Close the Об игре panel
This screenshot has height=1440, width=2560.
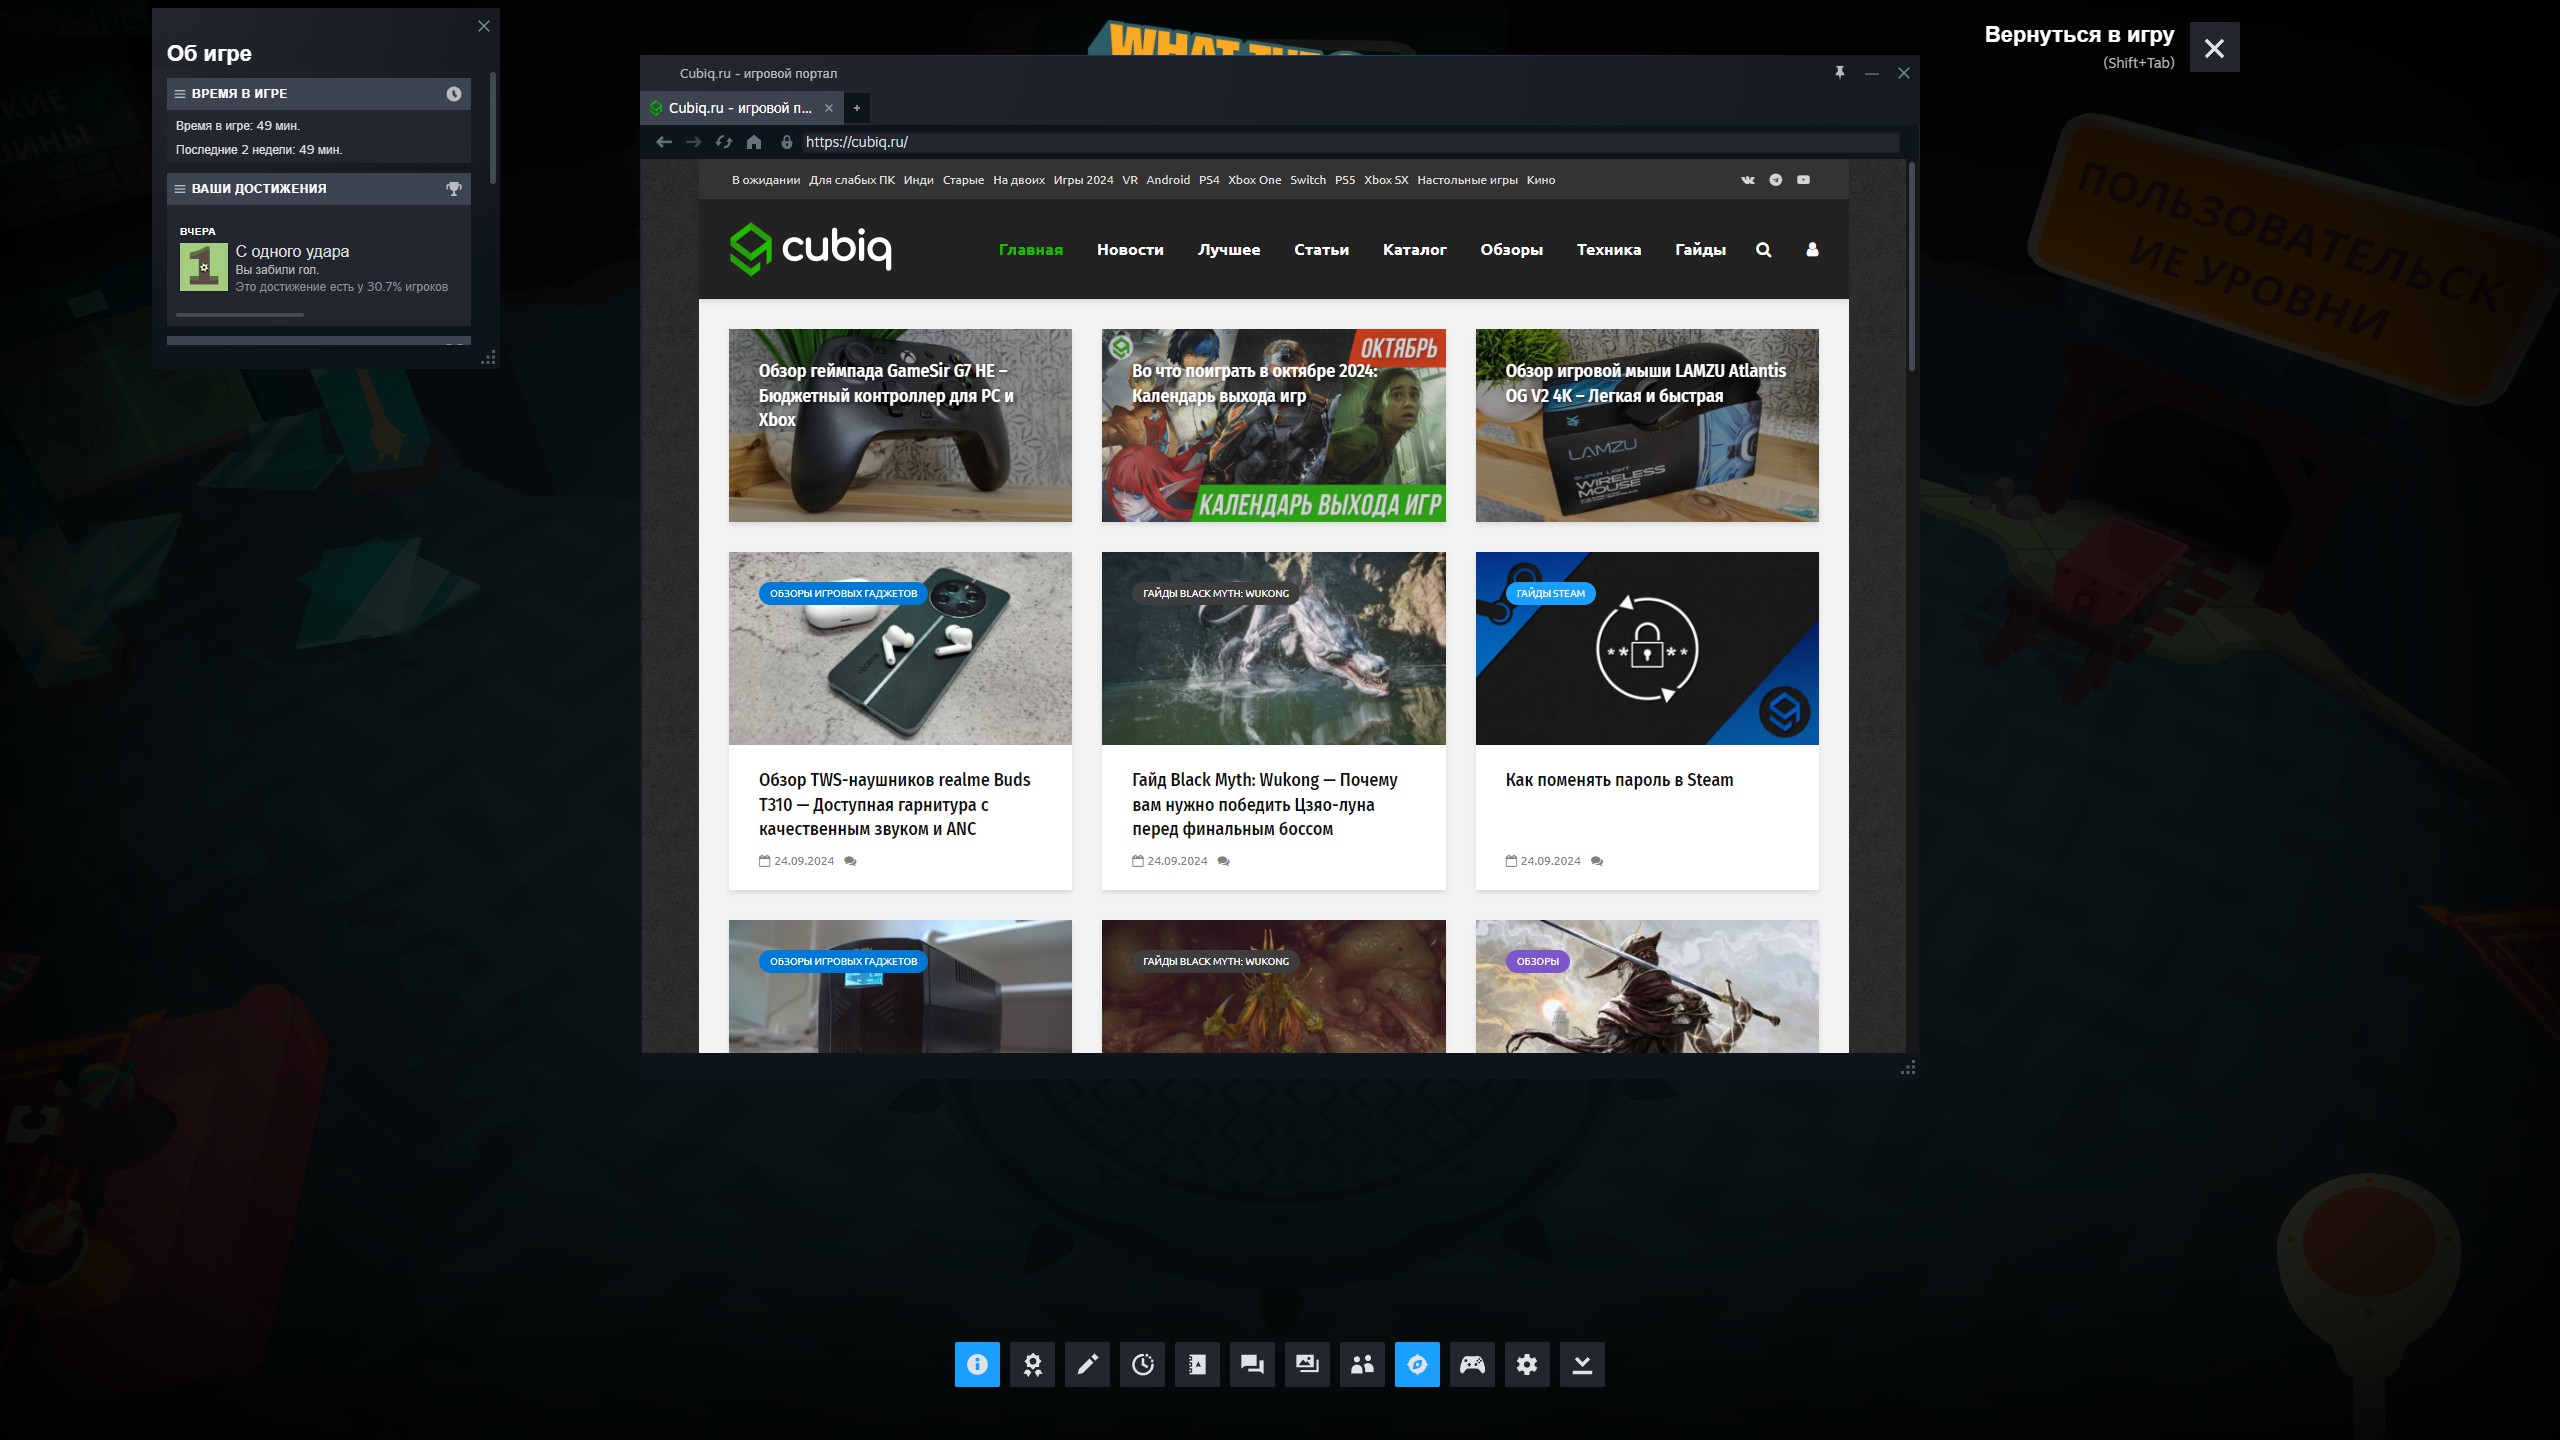point(484,26)
